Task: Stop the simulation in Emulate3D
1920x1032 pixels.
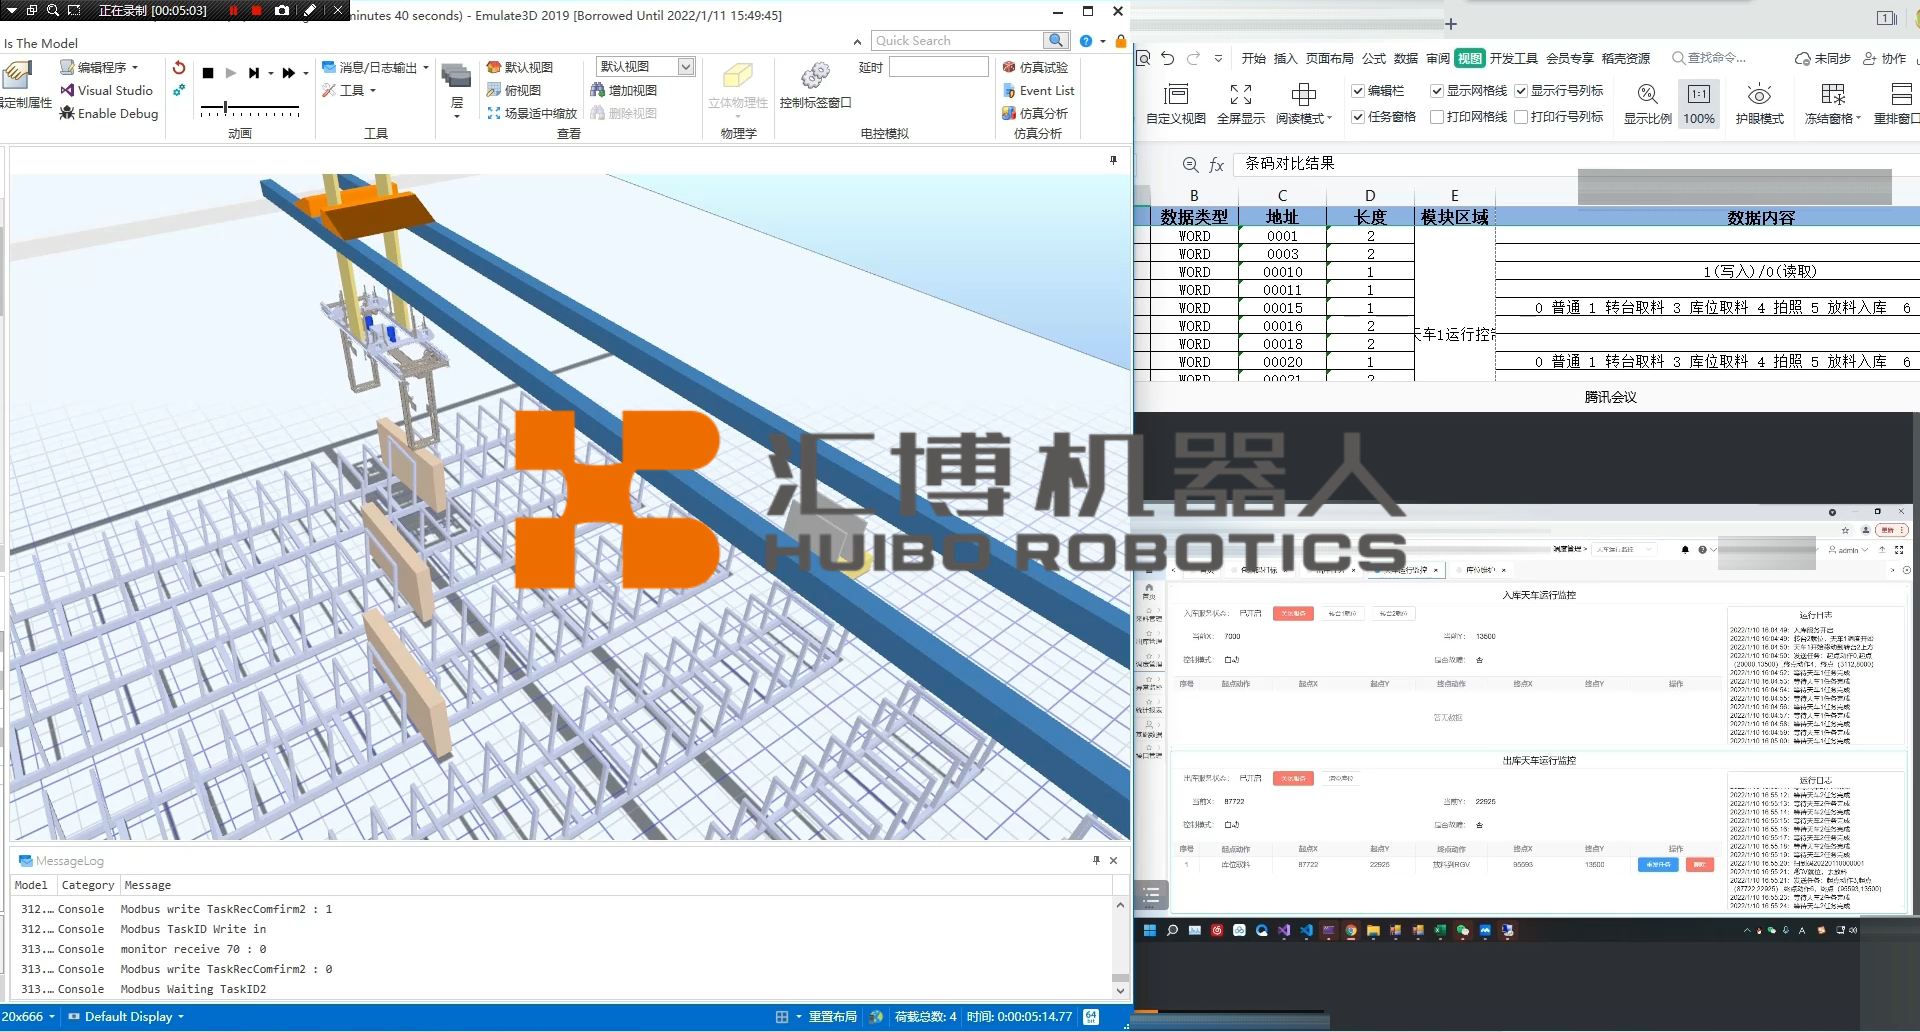Action: [x=208, y=73]
